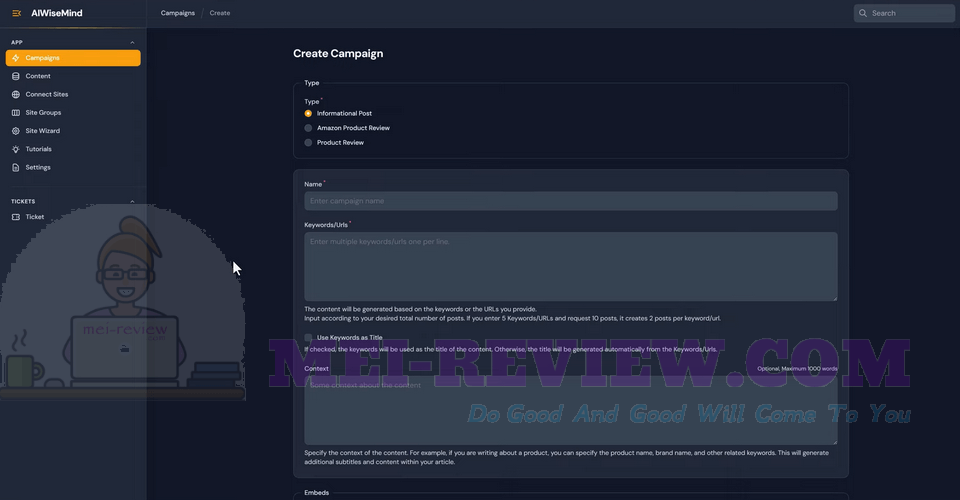Enable Use Keywords as Title checkbox
Screen dimensions: 960x500
(x=308, y=338)
